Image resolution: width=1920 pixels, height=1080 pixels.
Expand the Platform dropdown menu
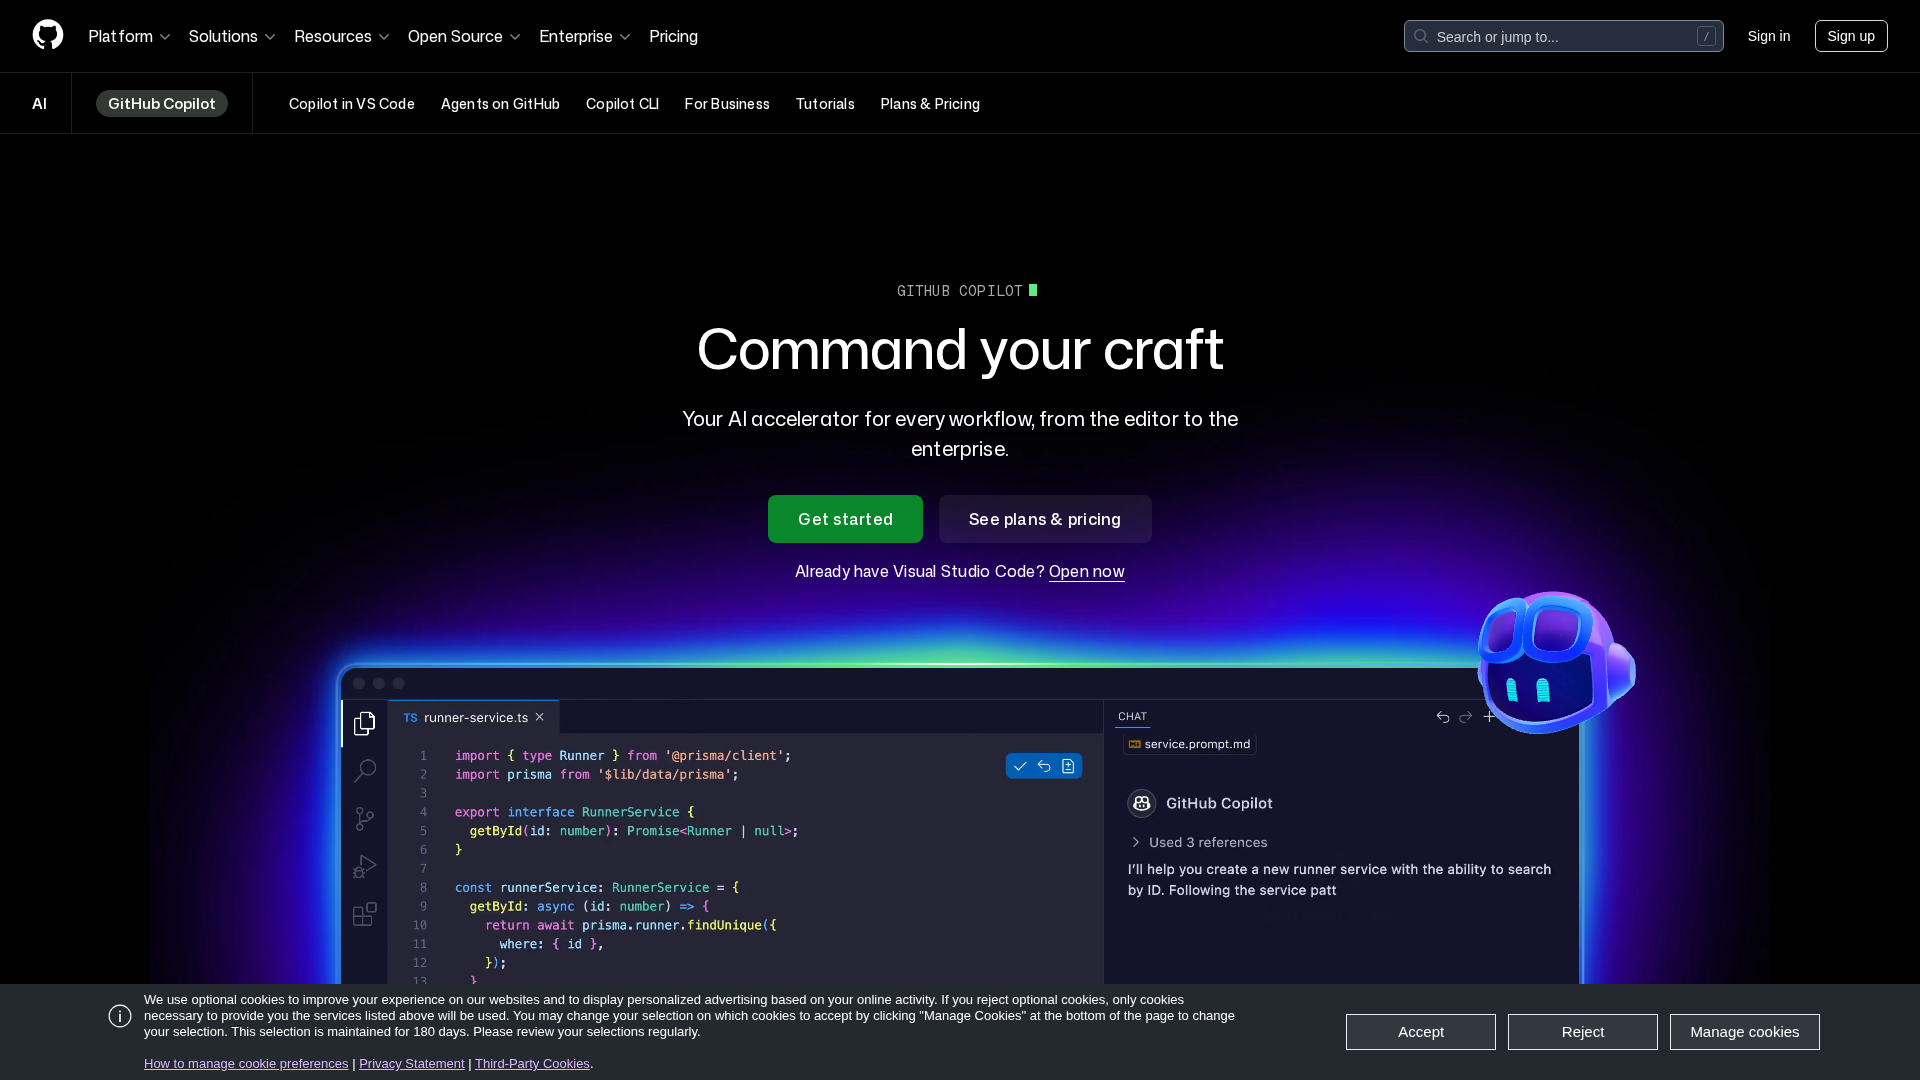coord(129,36)
